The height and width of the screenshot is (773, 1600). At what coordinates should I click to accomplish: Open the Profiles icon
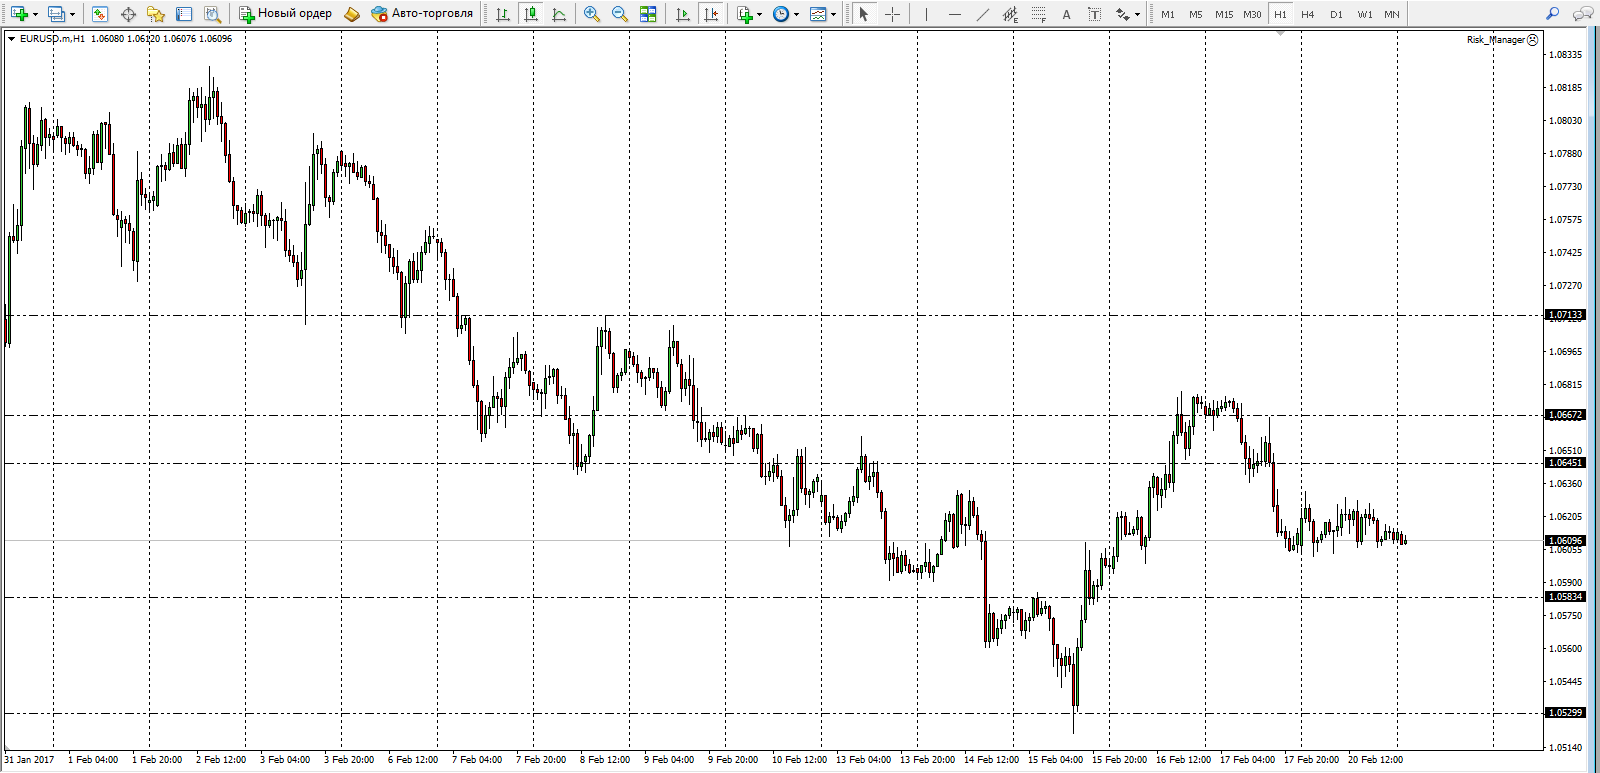[56, 14]
